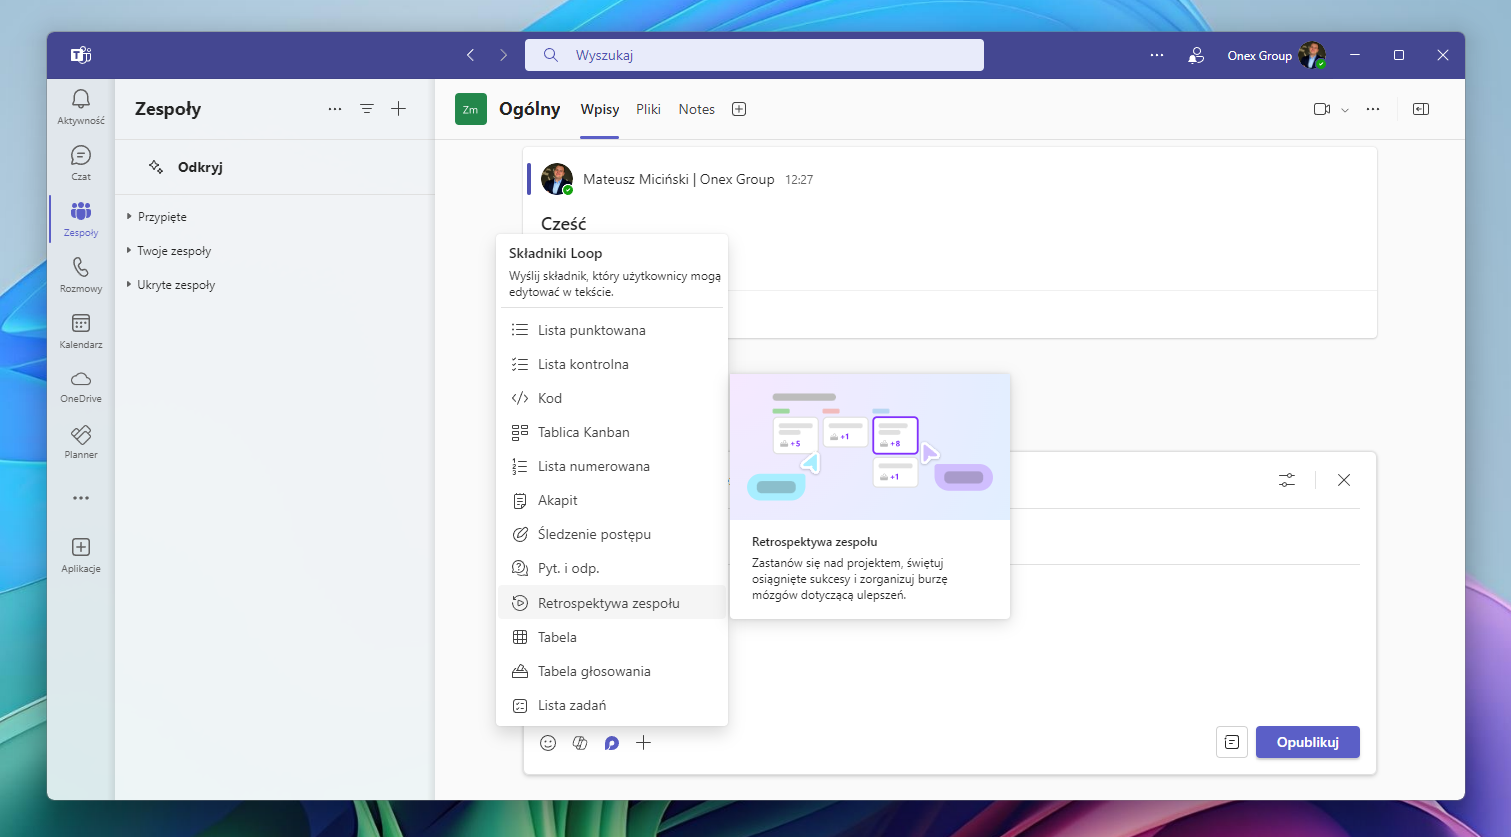This screenshot has height=837, width=1511.
Task: Open the Planner app
Action: click(x=81, y=442)
